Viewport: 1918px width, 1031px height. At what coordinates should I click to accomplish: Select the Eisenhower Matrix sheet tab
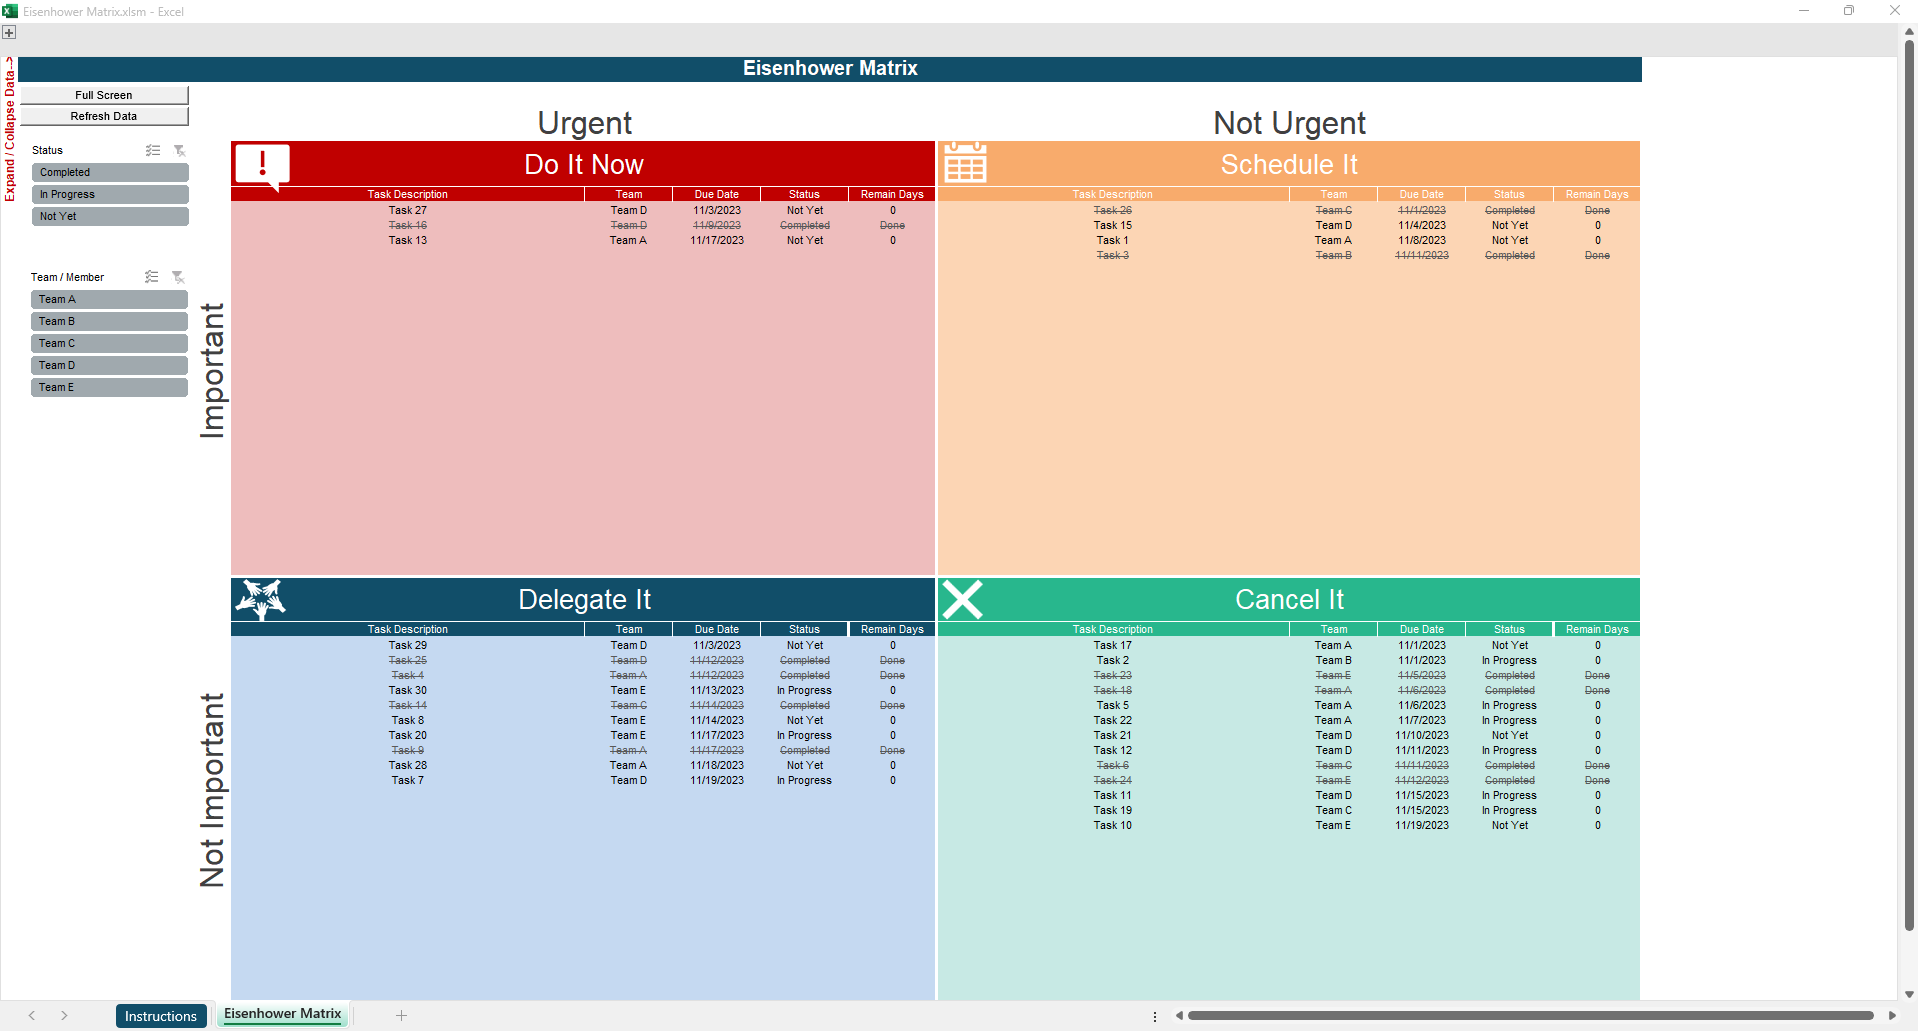coord(282,1014)
